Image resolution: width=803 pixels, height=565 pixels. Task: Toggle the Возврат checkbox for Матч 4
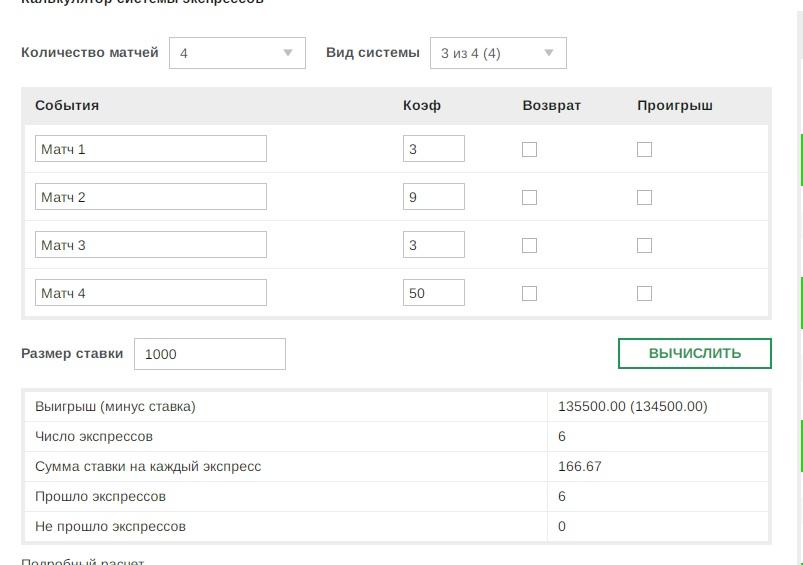(x=529, y=294)
